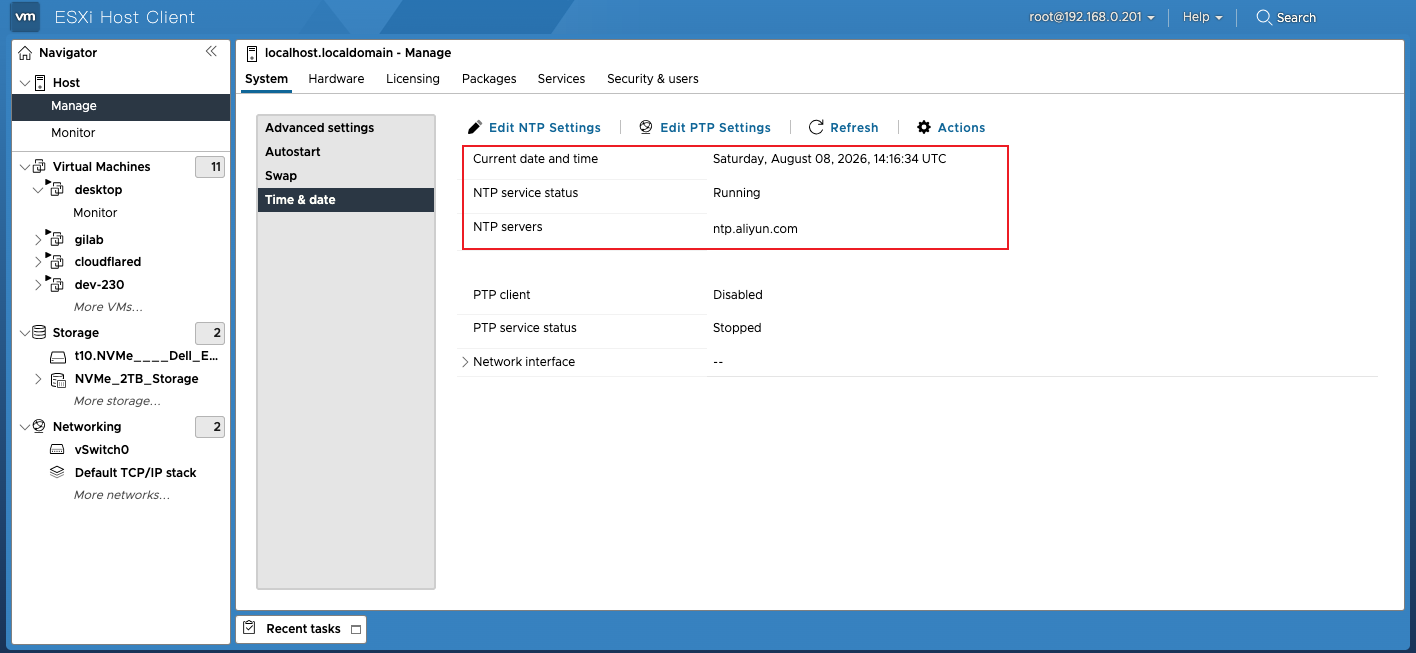Click the Storage count badge 2
This screenshot has width=1416, height=653.
210,333
